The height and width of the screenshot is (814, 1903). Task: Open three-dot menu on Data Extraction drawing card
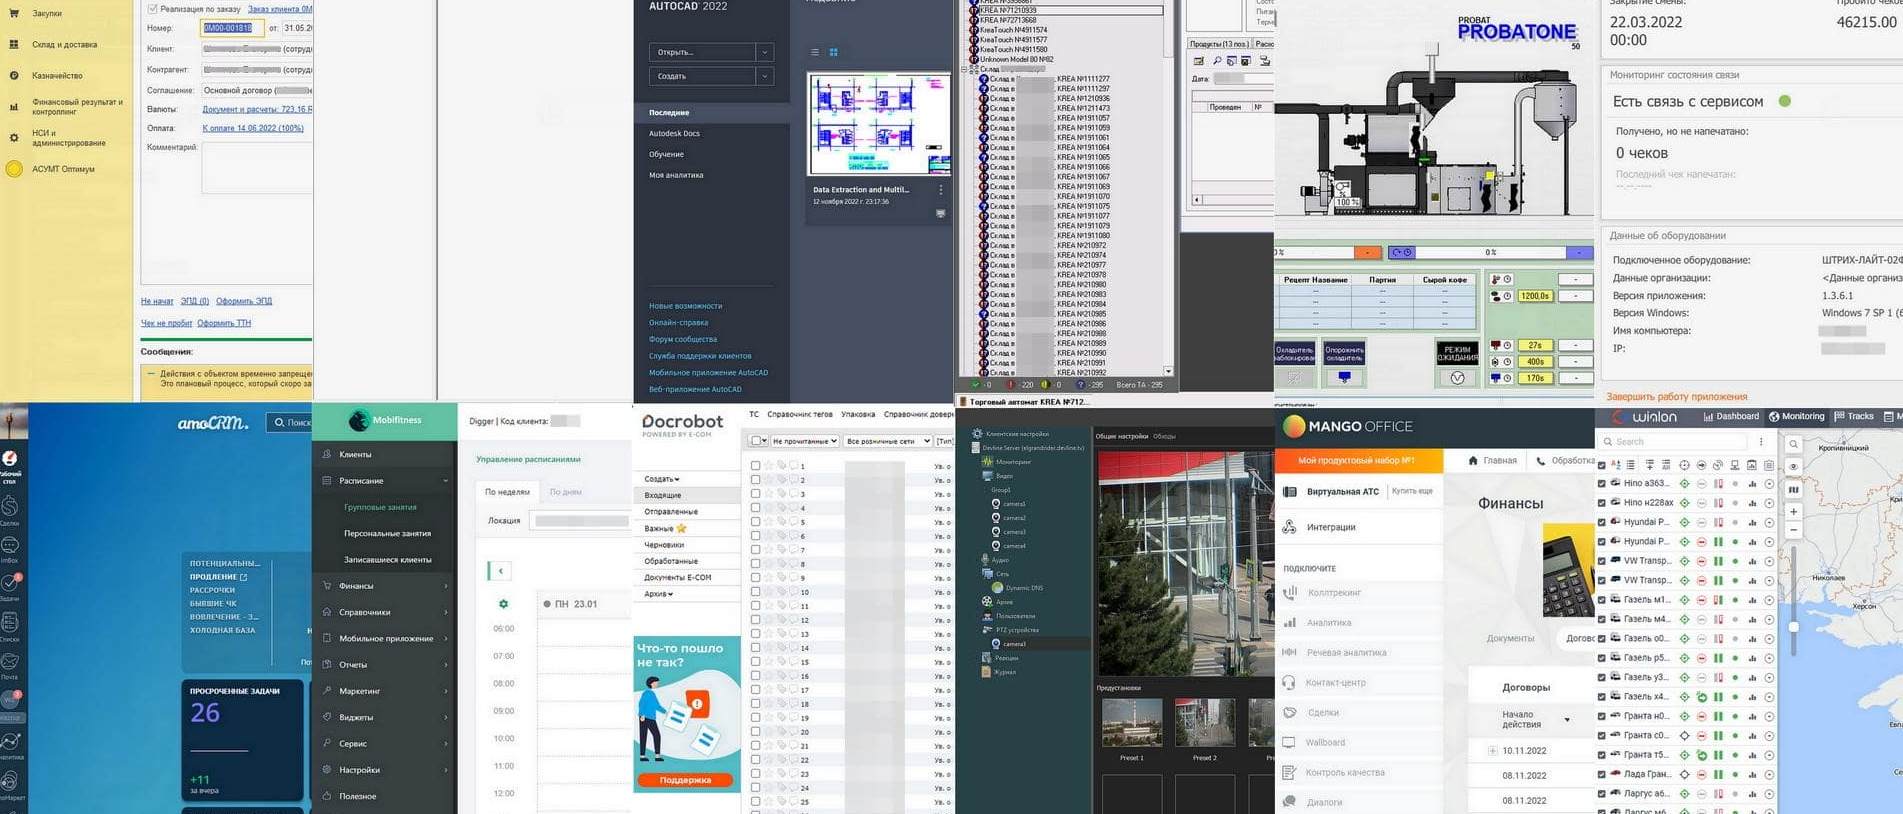940,189
